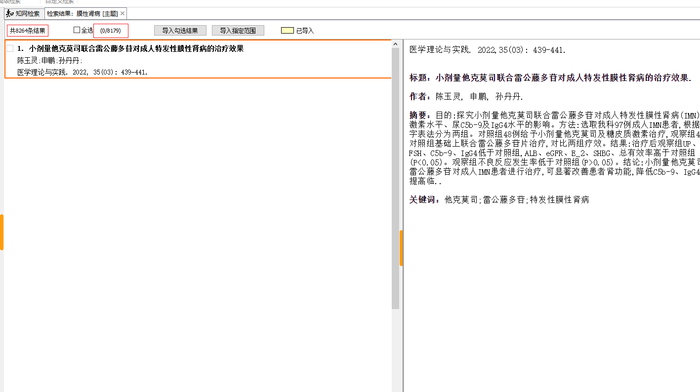Close the 检索结果 膜性肾病 tab
700x392 pixels.
pos(123,14)
